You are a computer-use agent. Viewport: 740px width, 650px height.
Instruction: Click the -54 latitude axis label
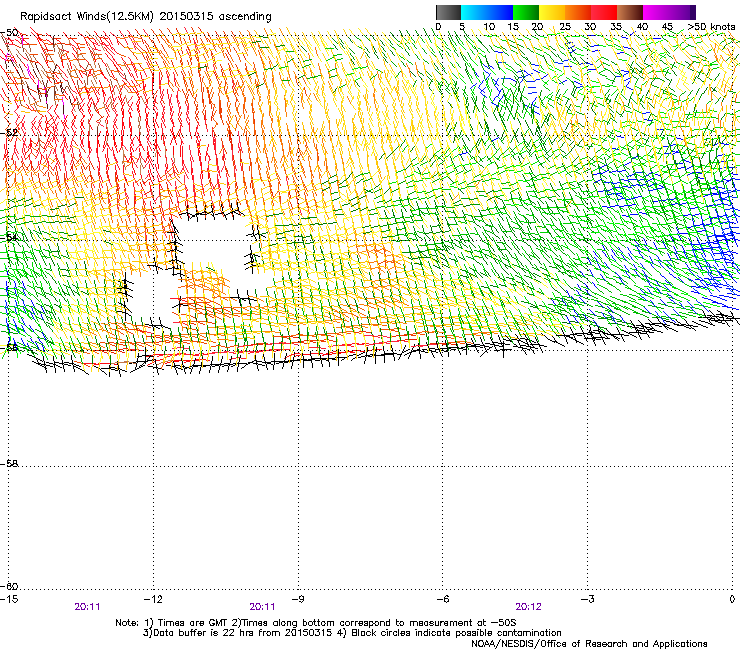click(x=9, y=237)
